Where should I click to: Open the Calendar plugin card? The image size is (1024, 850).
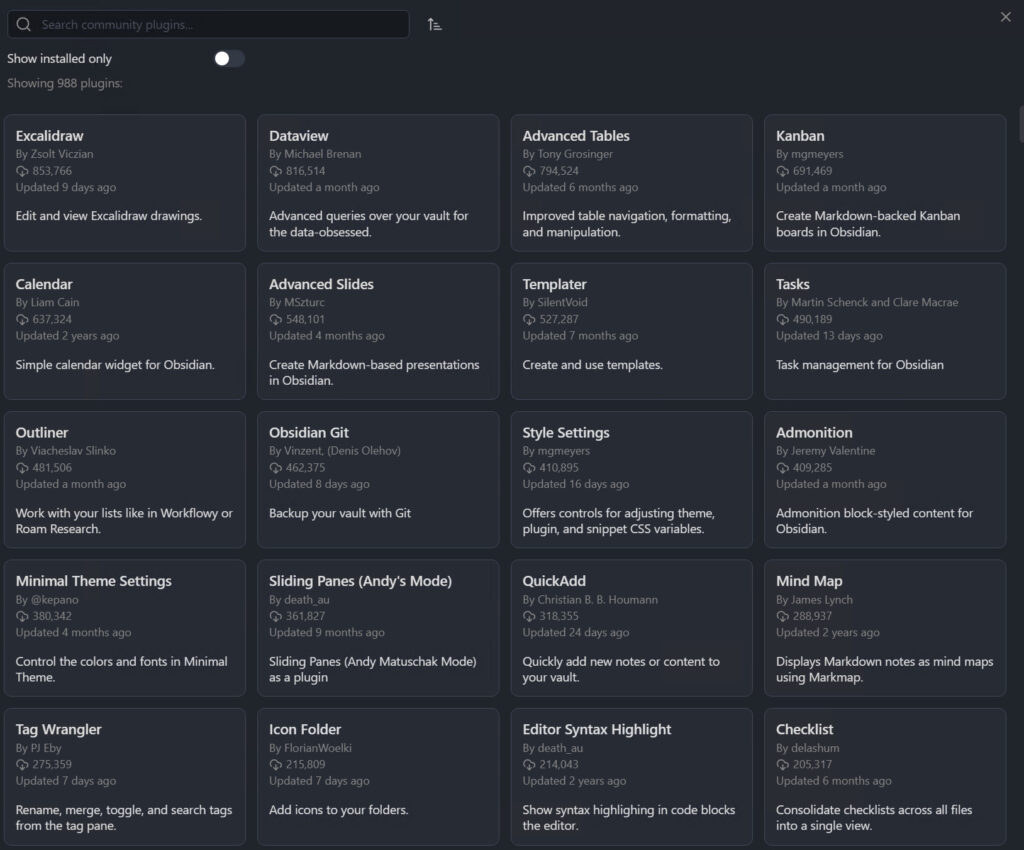(125, 331)
